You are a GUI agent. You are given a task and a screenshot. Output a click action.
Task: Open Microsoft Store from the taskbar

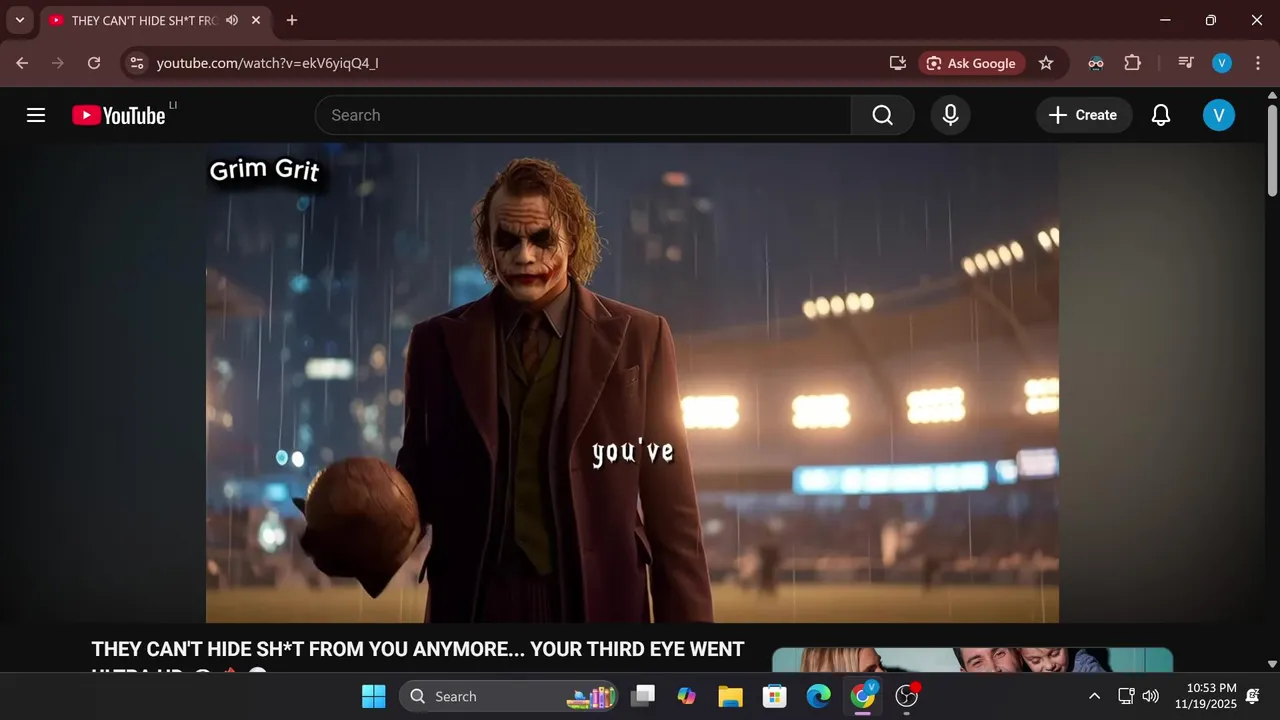(x=774, y=696)
